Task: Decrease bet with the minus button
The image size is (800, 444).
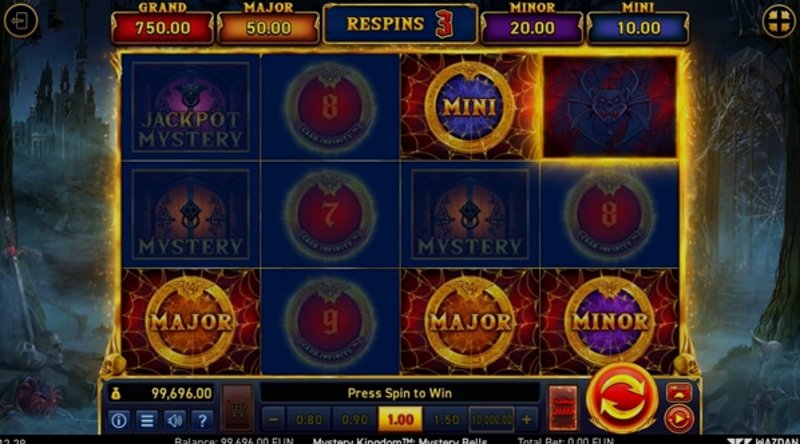Action: (x=273, y=420)
